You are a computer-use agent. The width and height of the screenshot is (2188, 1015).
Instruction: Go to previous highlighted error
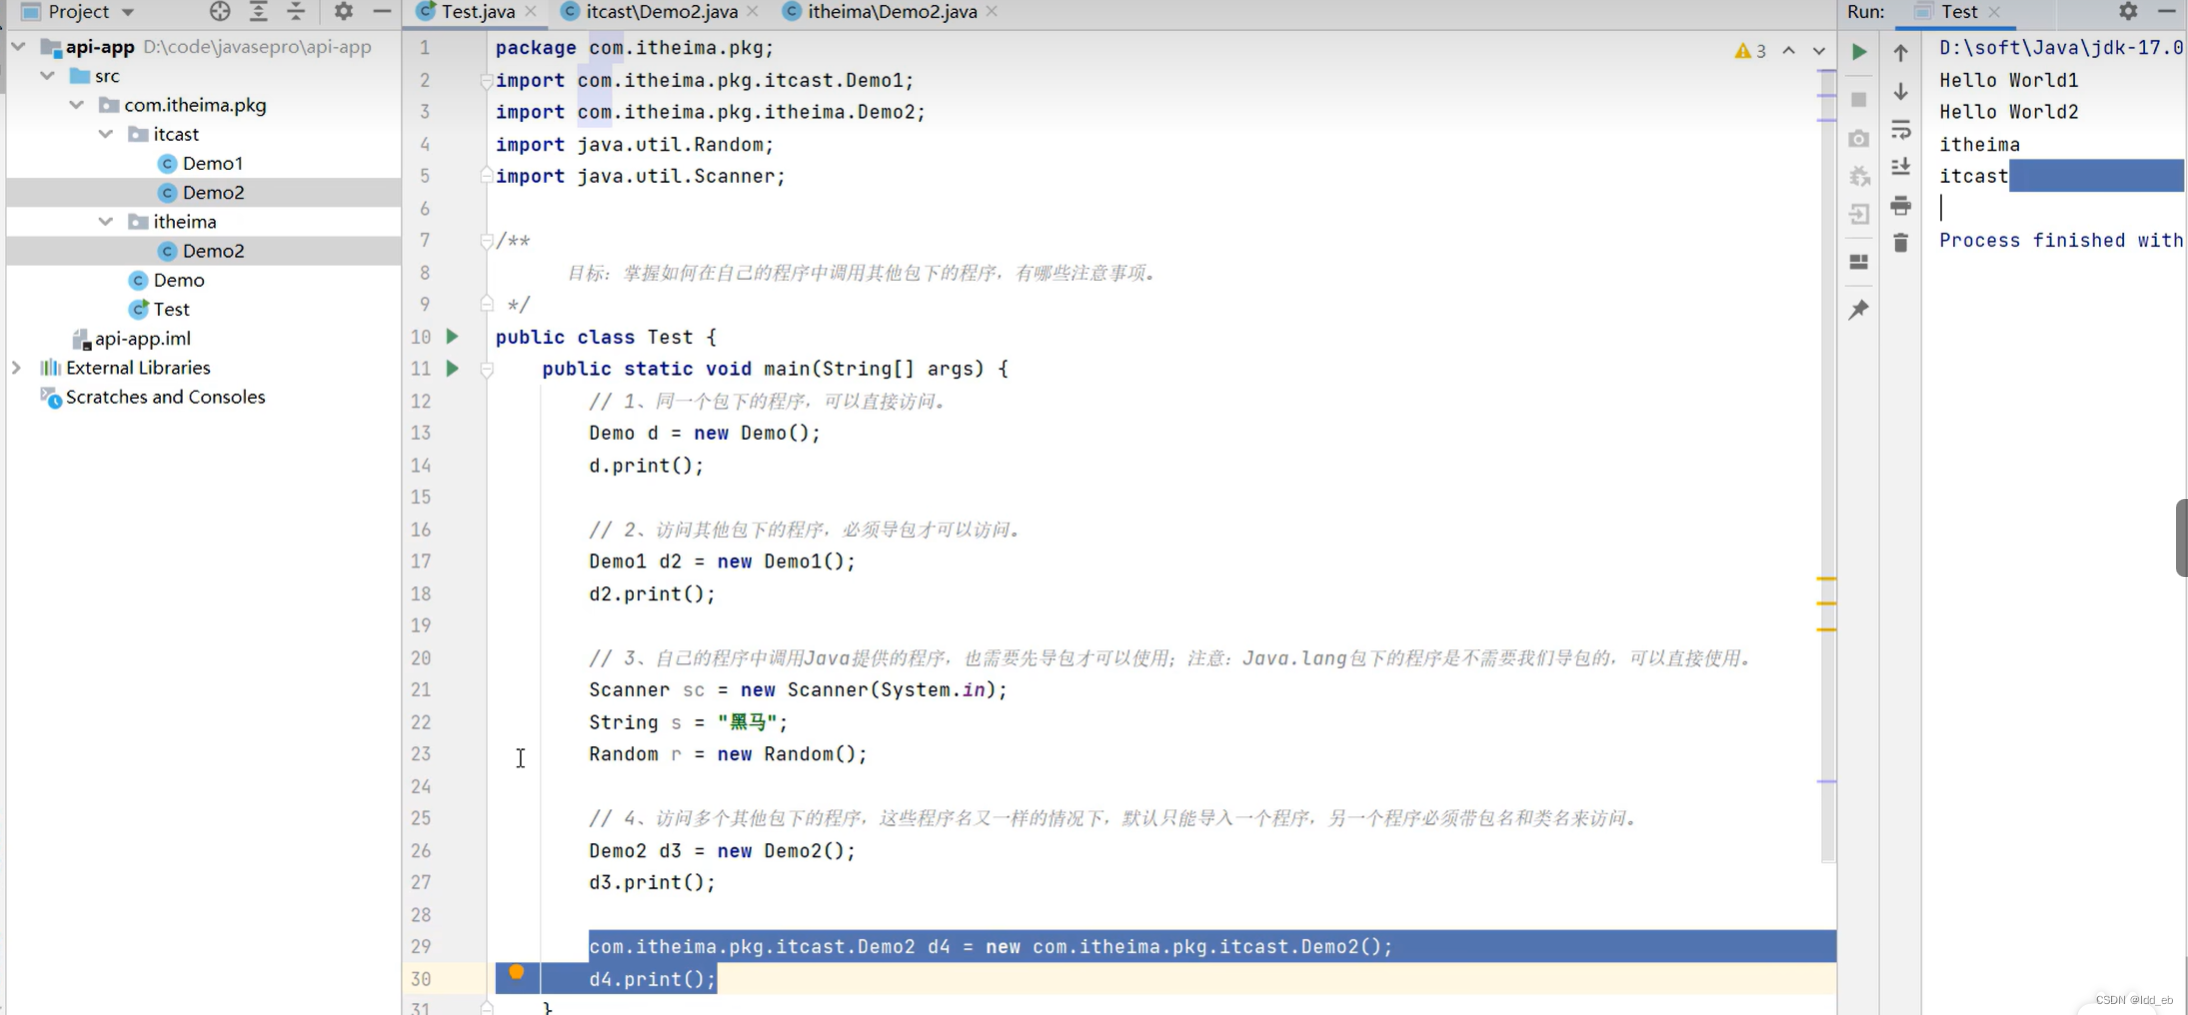click(1789, 50)
